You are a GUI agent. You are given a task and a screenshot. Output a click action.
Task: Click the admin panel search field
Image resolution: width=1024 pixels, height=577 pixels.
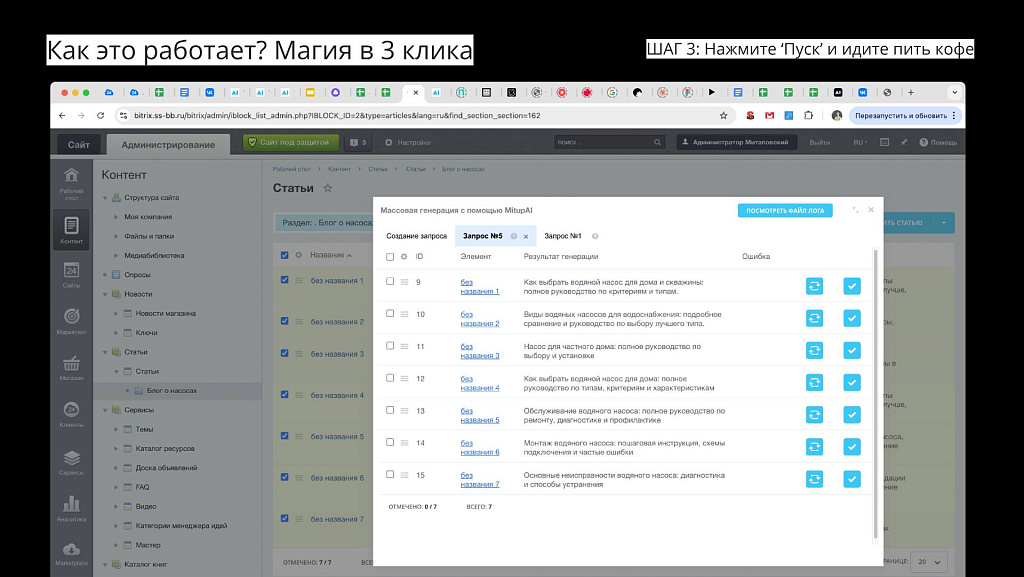coord(608,143)
